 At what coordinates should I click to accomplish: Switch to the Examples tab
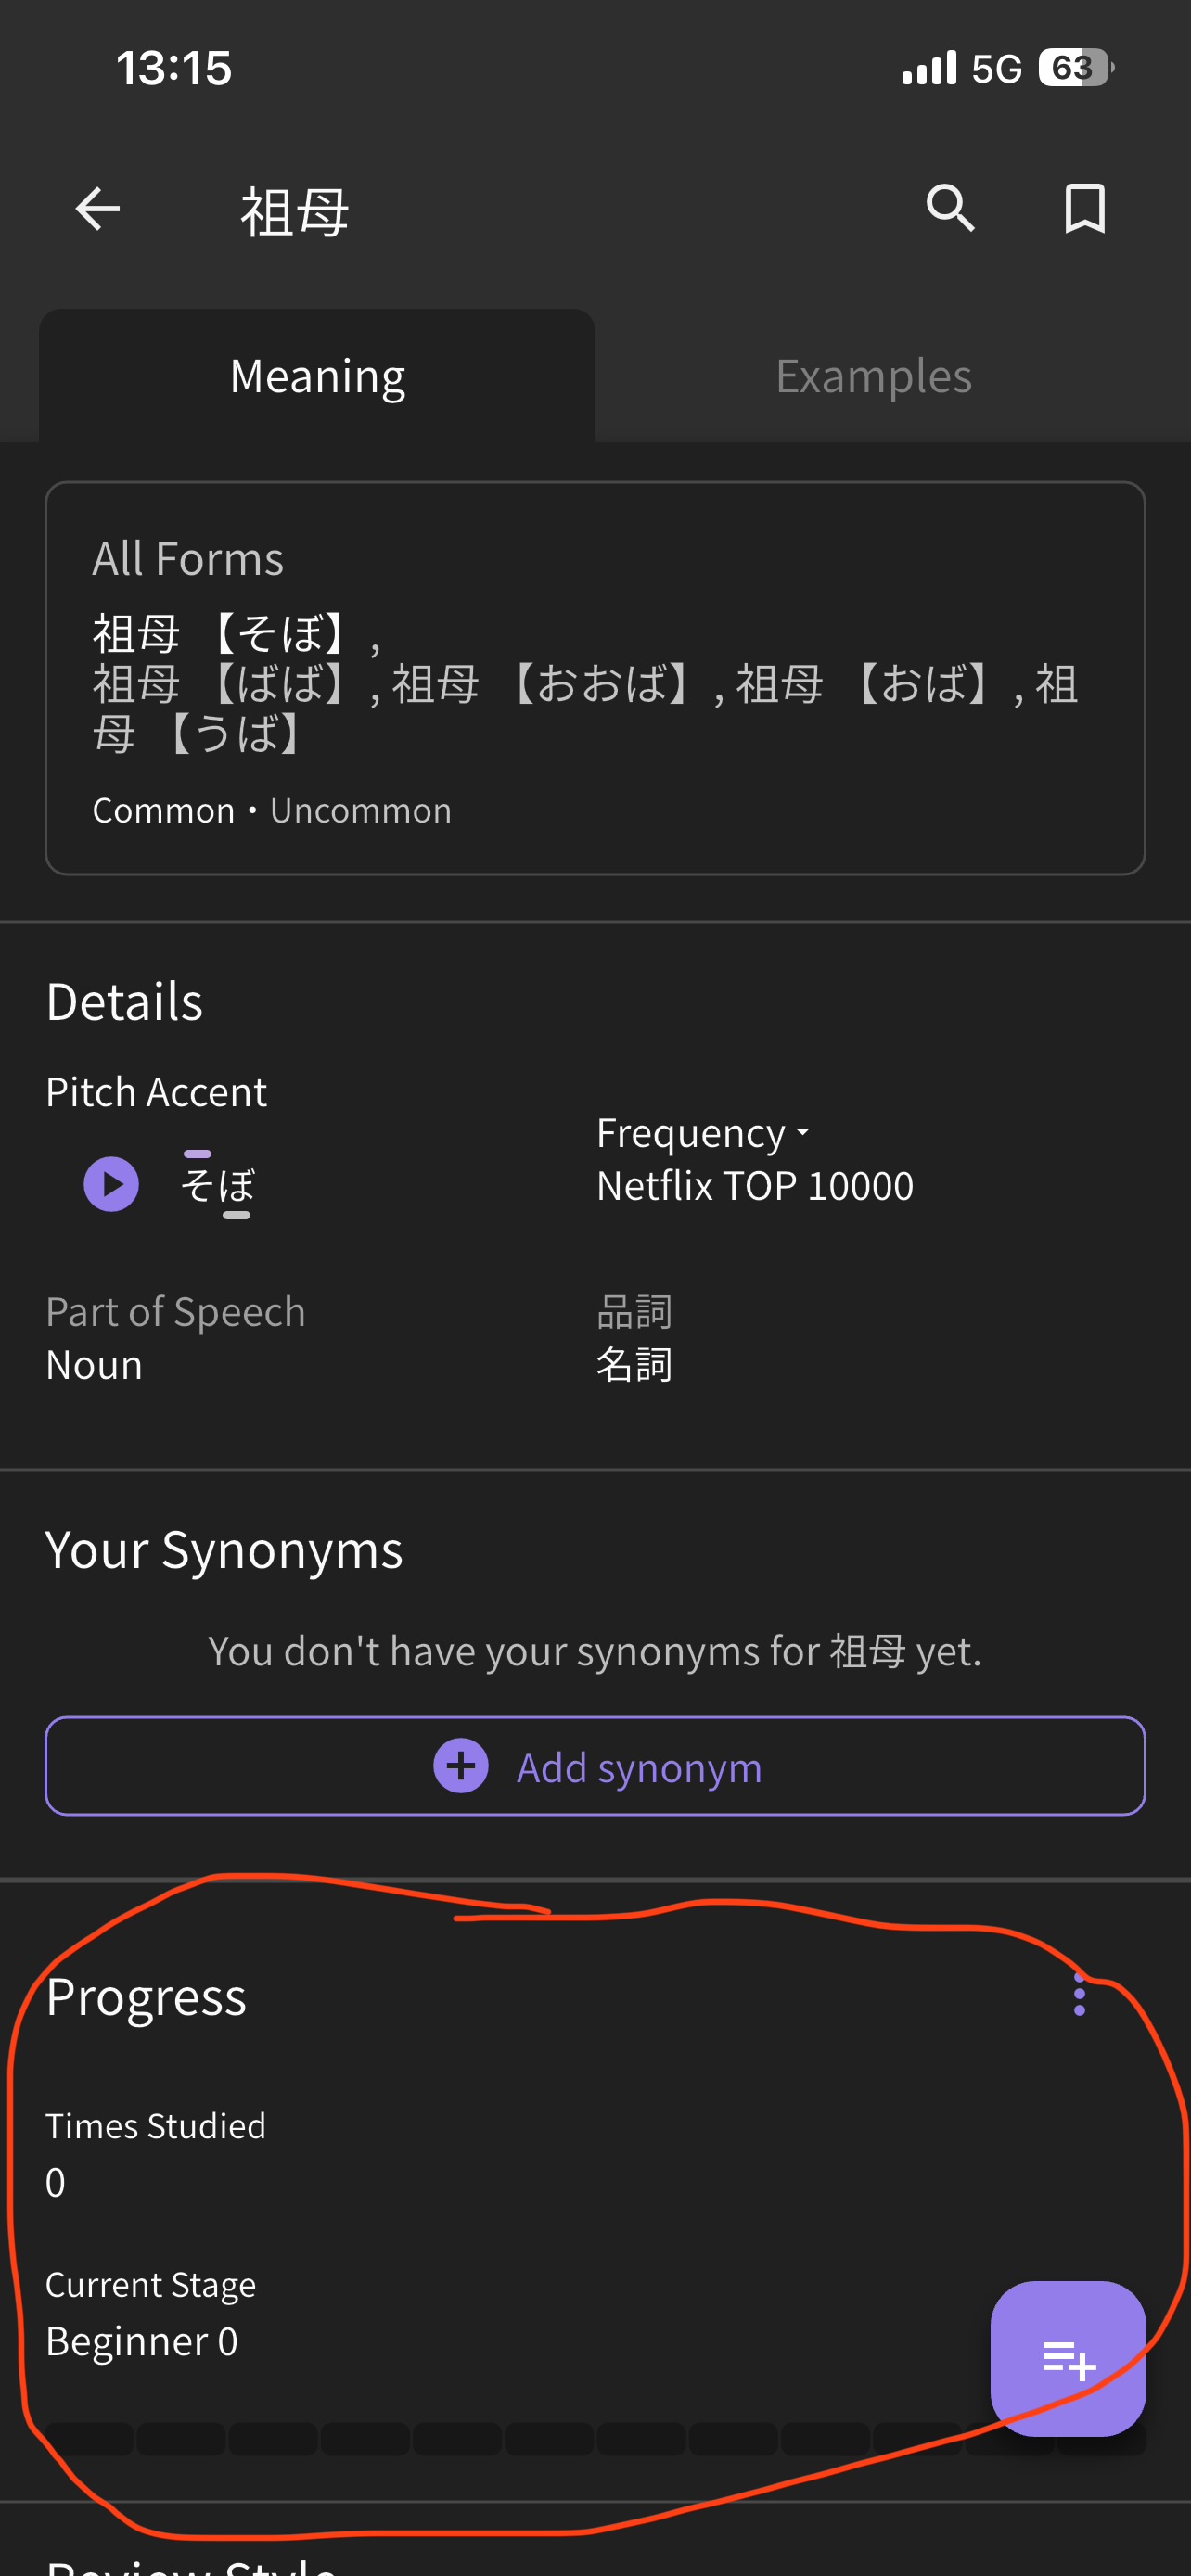[873, 376]
